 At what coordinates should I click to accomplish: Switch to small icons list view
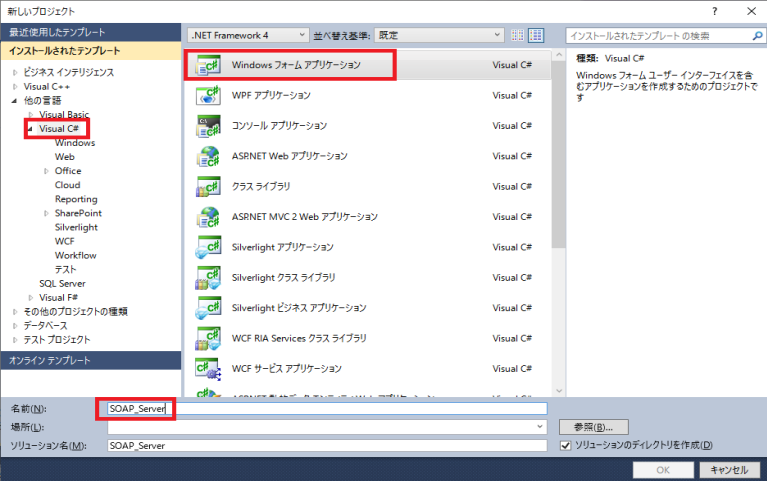tap(518, 35)
